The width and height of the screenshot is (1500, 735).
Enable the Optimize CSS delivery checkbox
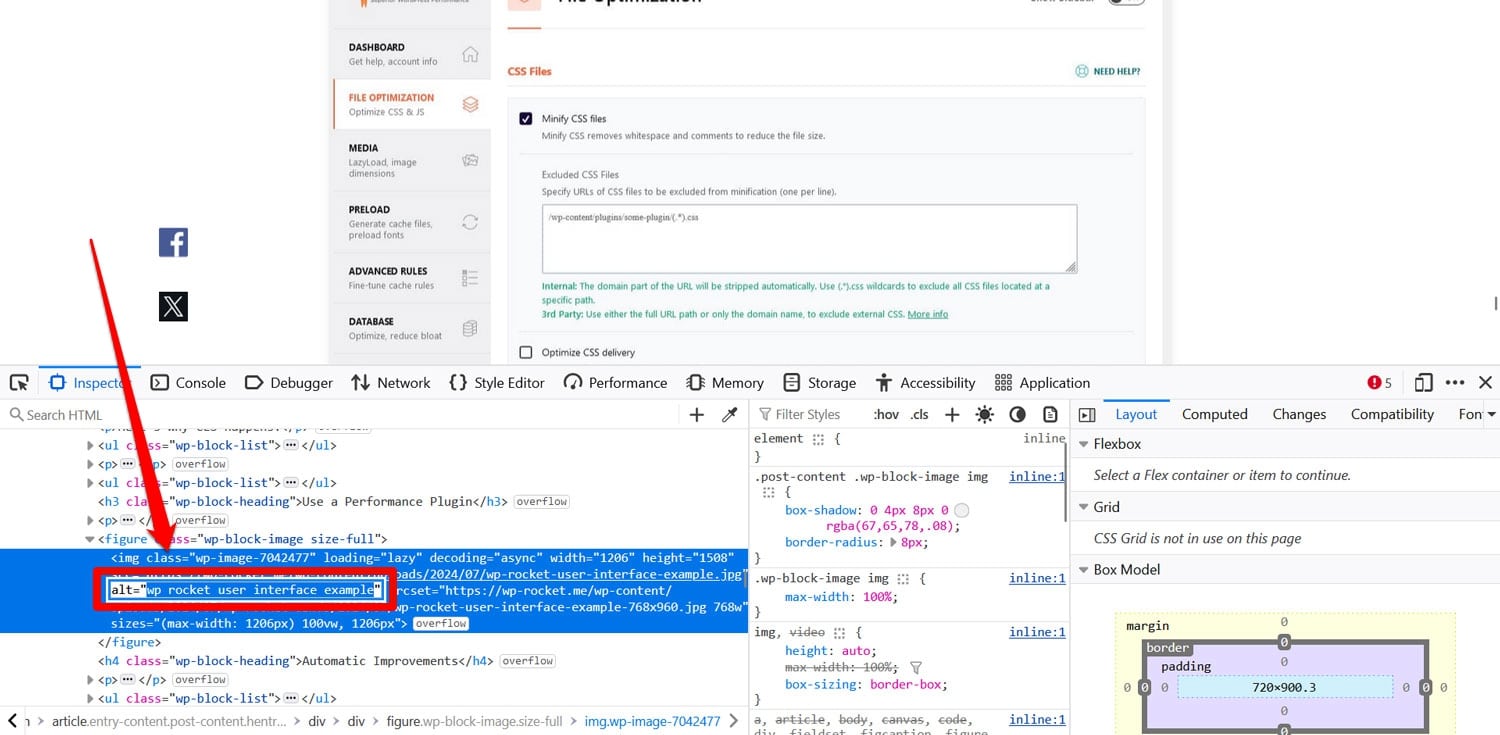(525, 352)
